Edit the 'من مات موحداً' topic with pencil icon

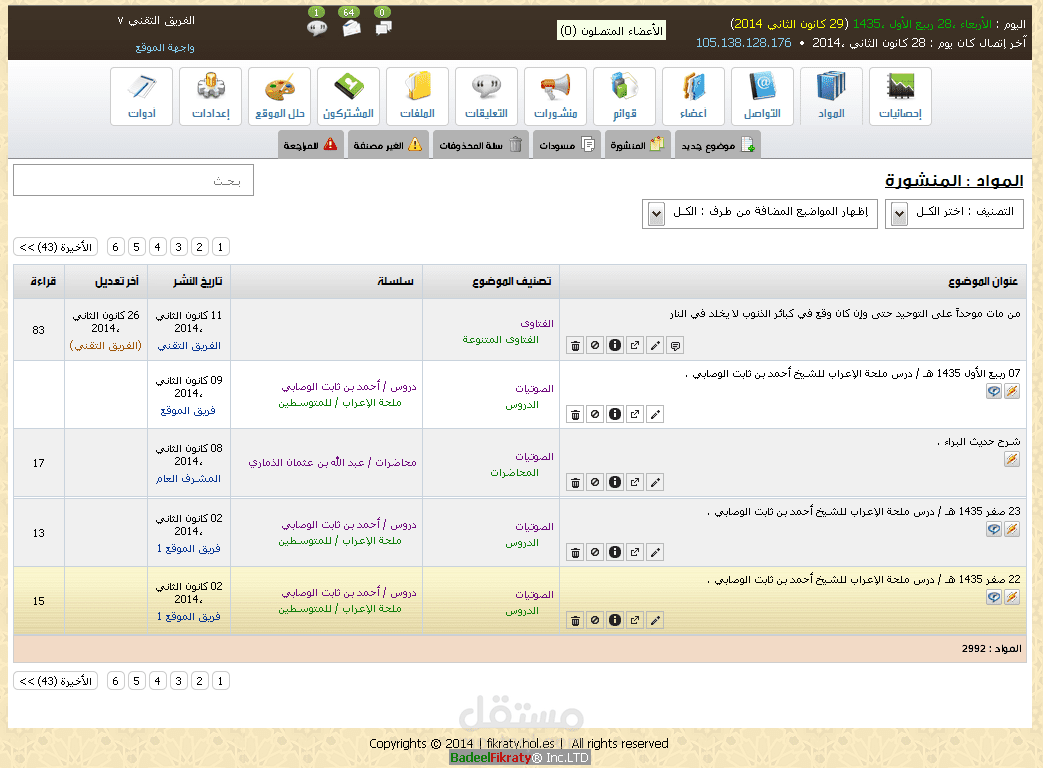[655, 346]
